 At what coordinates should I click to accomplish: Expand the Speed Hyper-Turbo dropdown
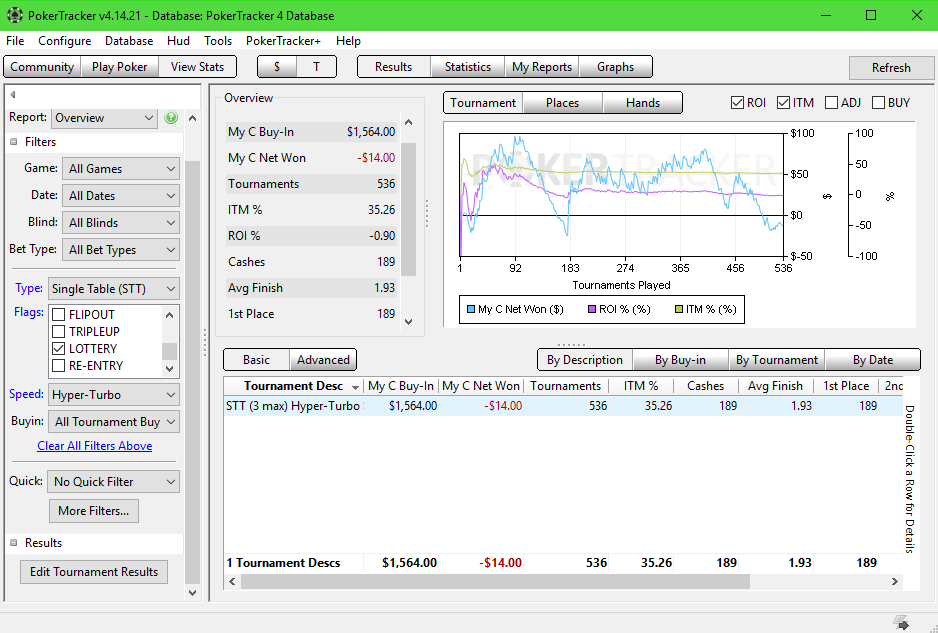point(114,395)
